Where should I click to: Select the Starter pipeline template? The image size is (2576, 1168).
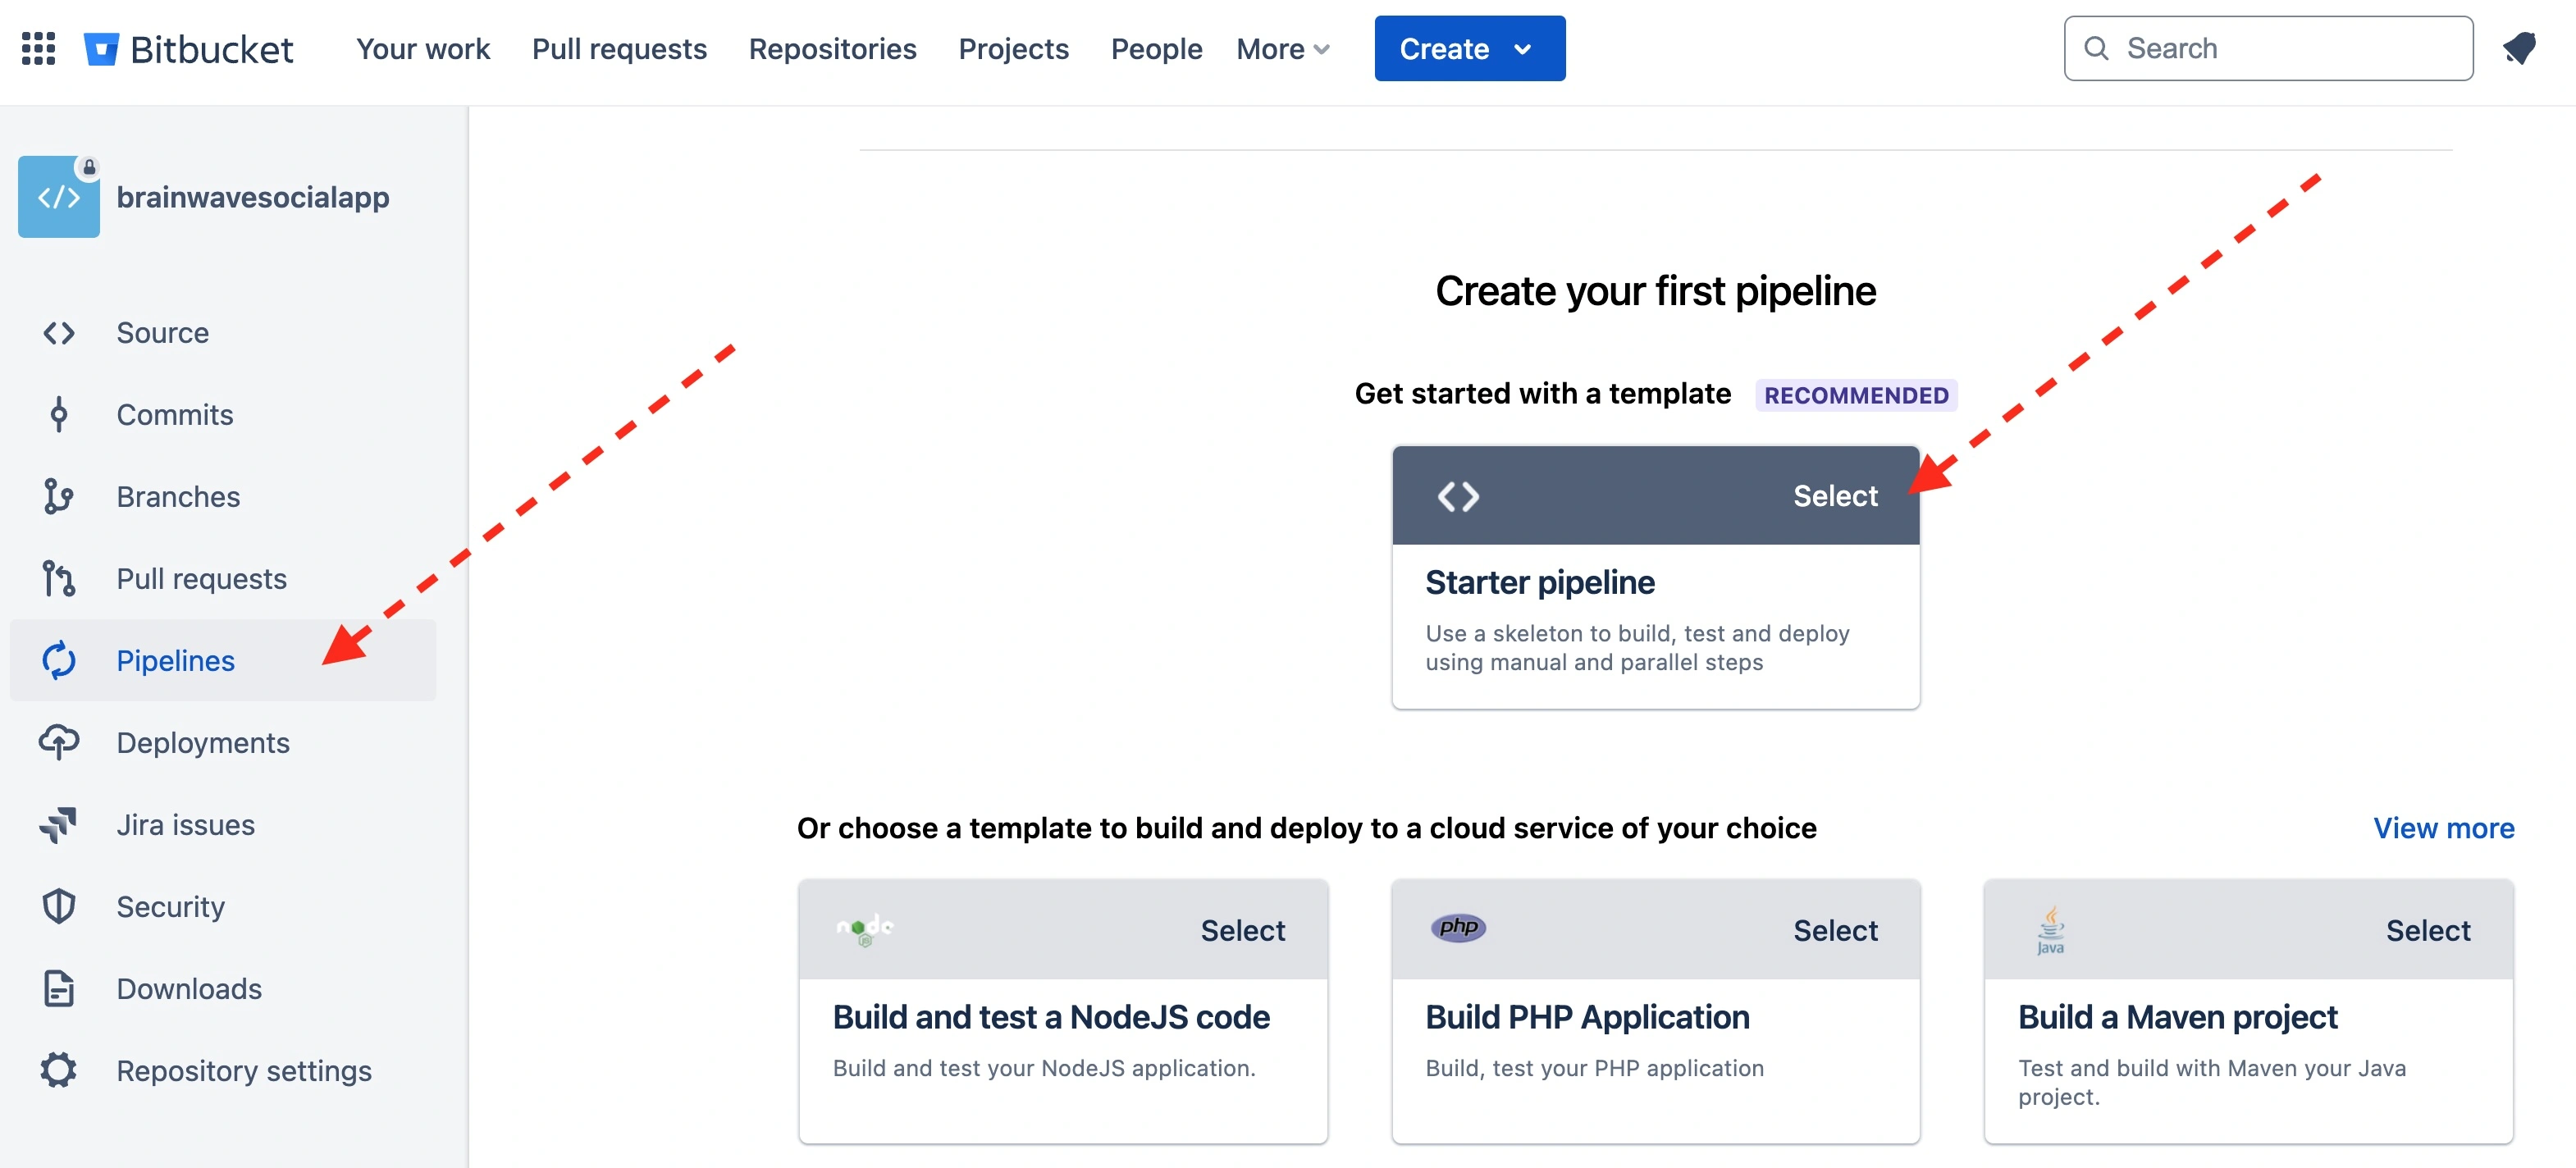tap(1835, 496)
